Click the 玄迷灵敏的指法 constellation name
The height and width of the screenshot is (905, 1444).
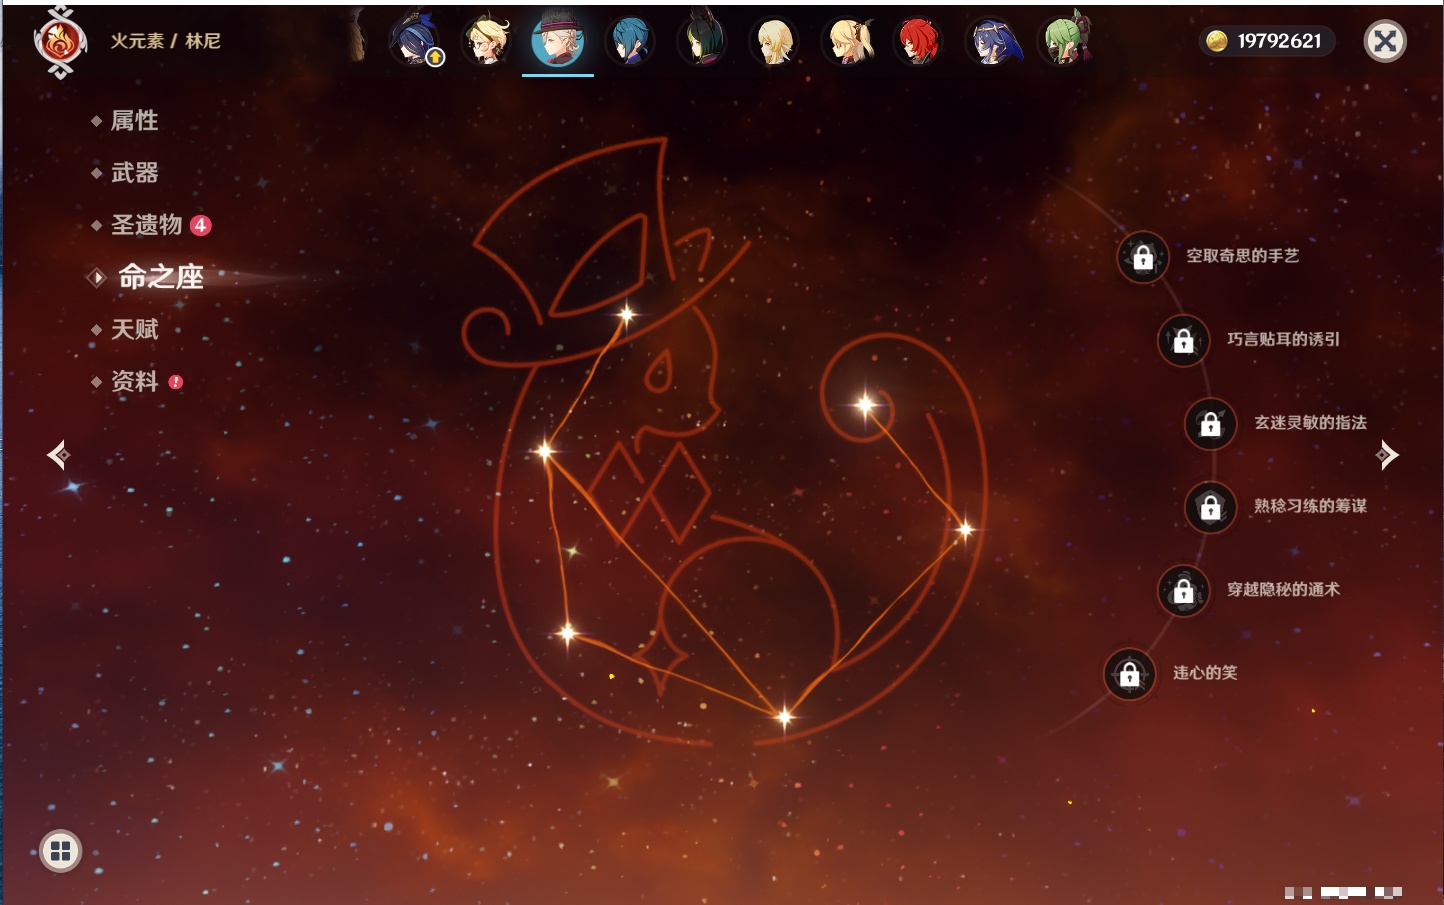(1311, 423)
